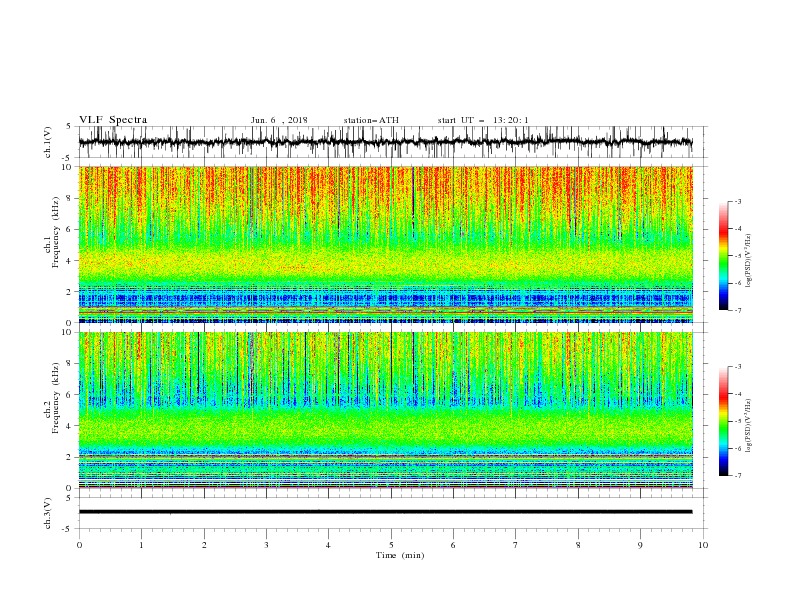Click the "ch.3(V)" axis label
Viewport: 792px width, 612px height.
click(x=48, y=513)
